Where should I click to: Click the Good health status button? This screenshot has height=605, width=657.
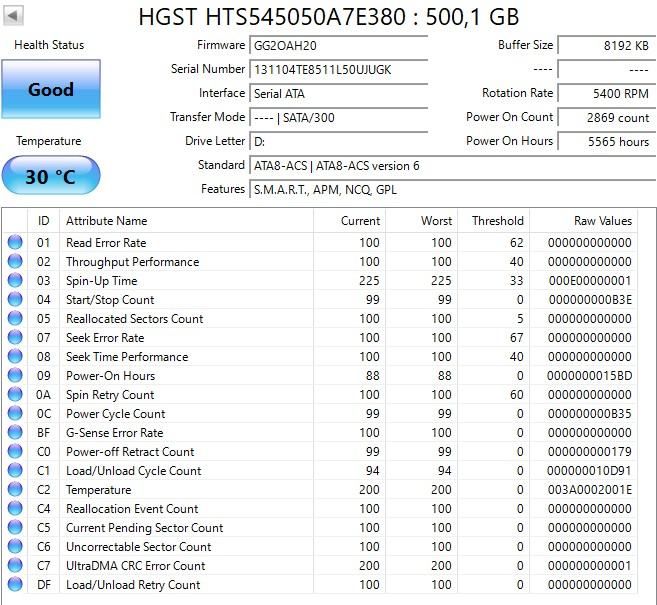(51, 90)
